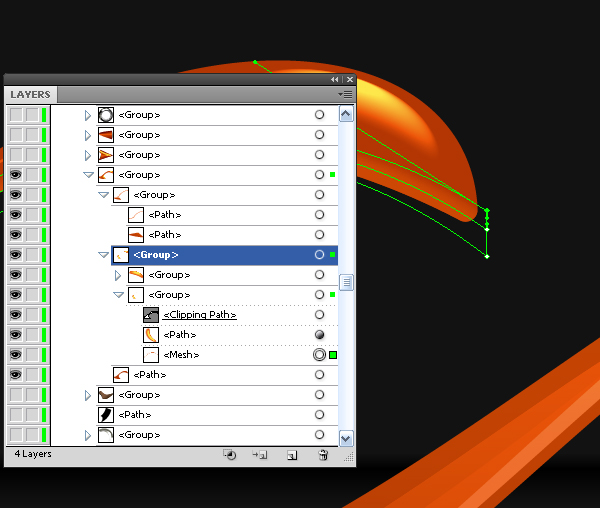This screenshot has width=600, height=508.
Task: Click the Mesh row target circle
Action: pyautogui.click(x=319, y=355)
